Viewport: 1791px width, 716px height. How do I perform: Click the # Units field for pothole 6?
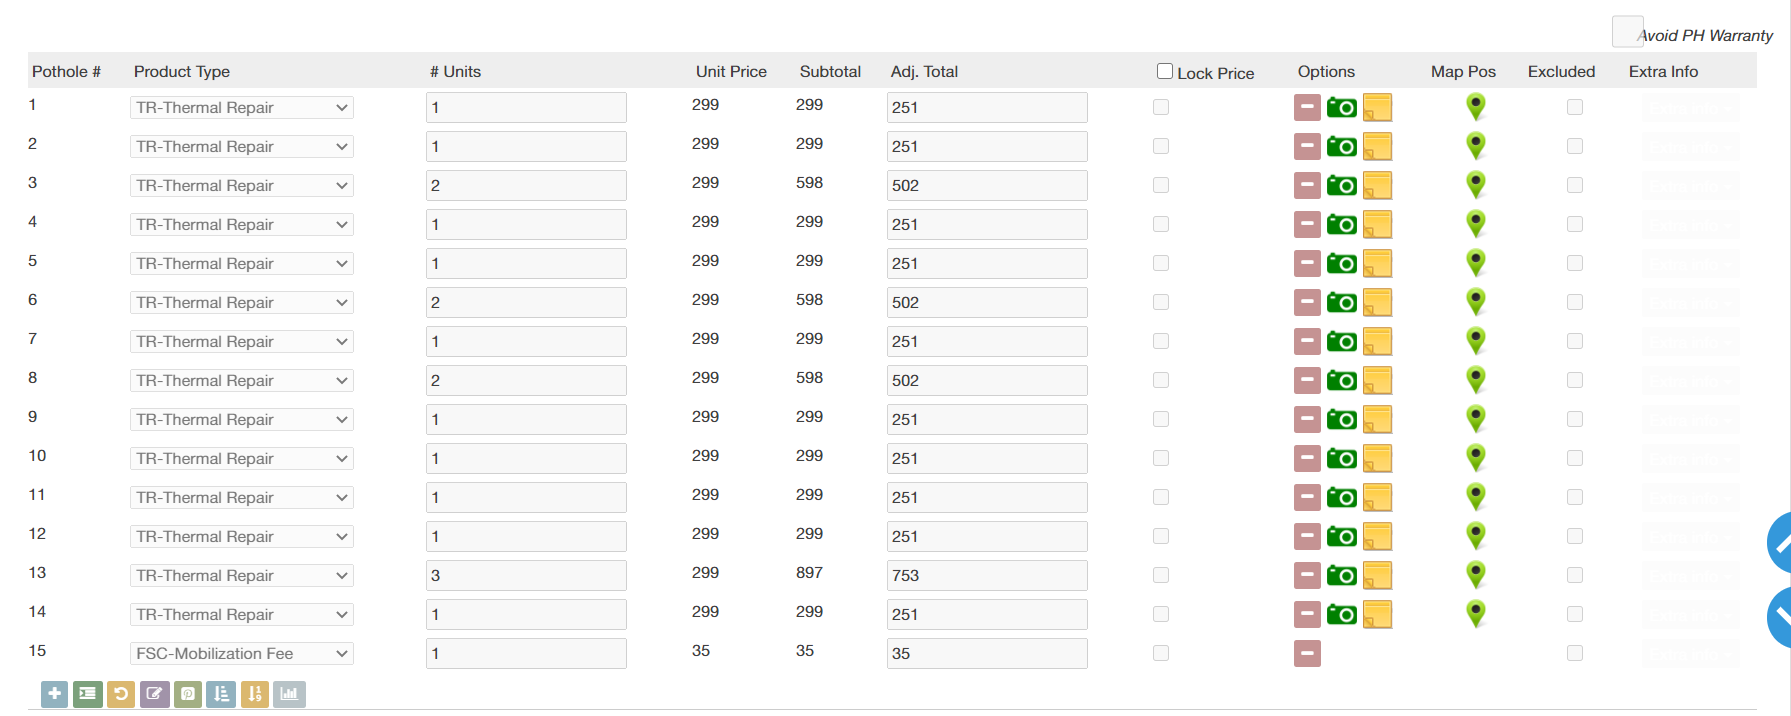tap(526, 302)
